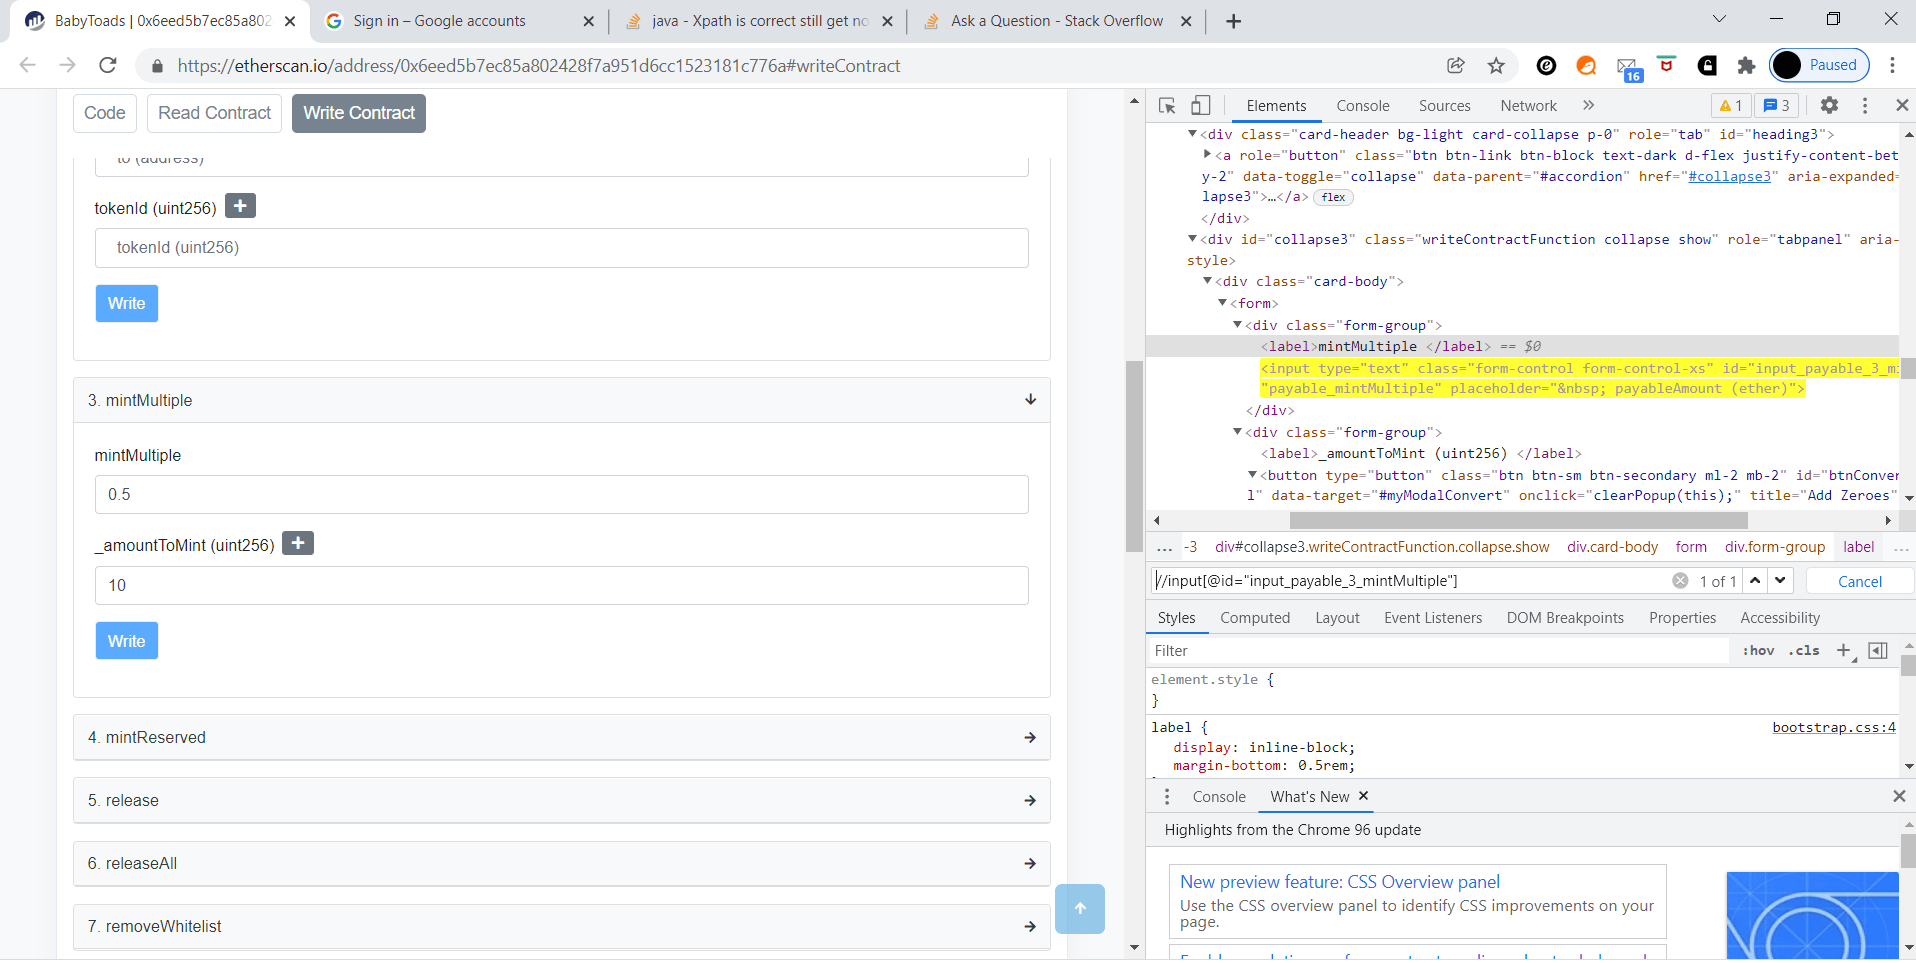Click the Read Contract button
The height and width of the screenshot is (963, 1916).
tap(214, 113)
